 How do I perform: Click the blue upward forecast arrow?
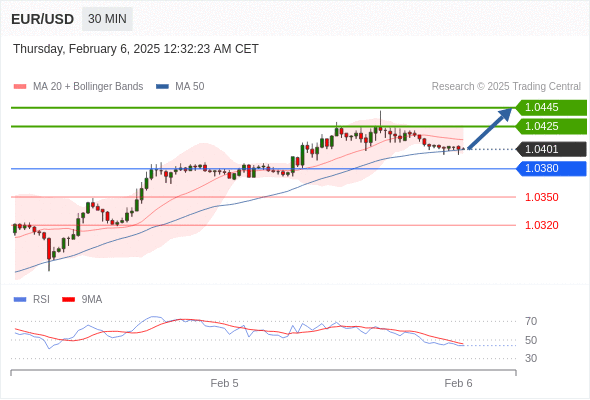(490, 128)
